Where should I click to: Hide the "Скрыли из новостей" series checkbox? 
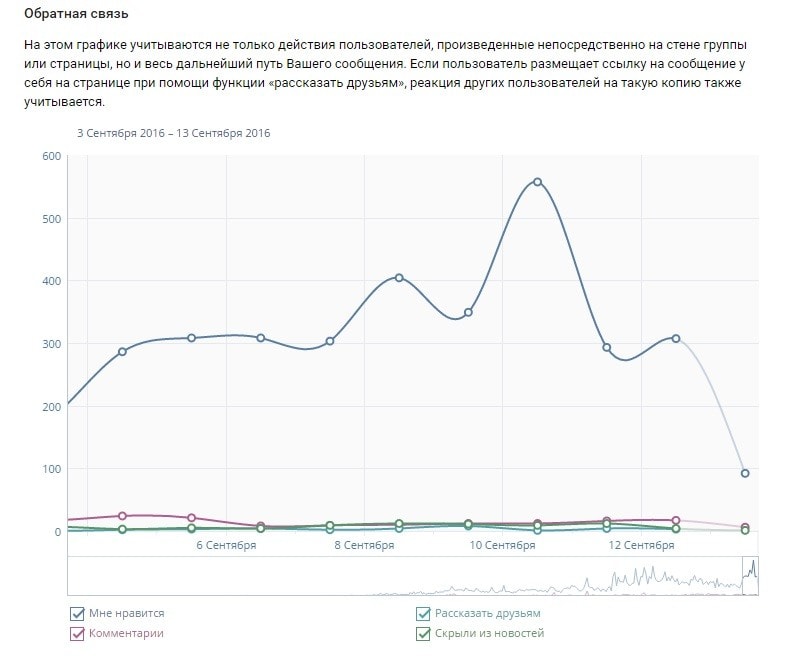coord(424,634)
